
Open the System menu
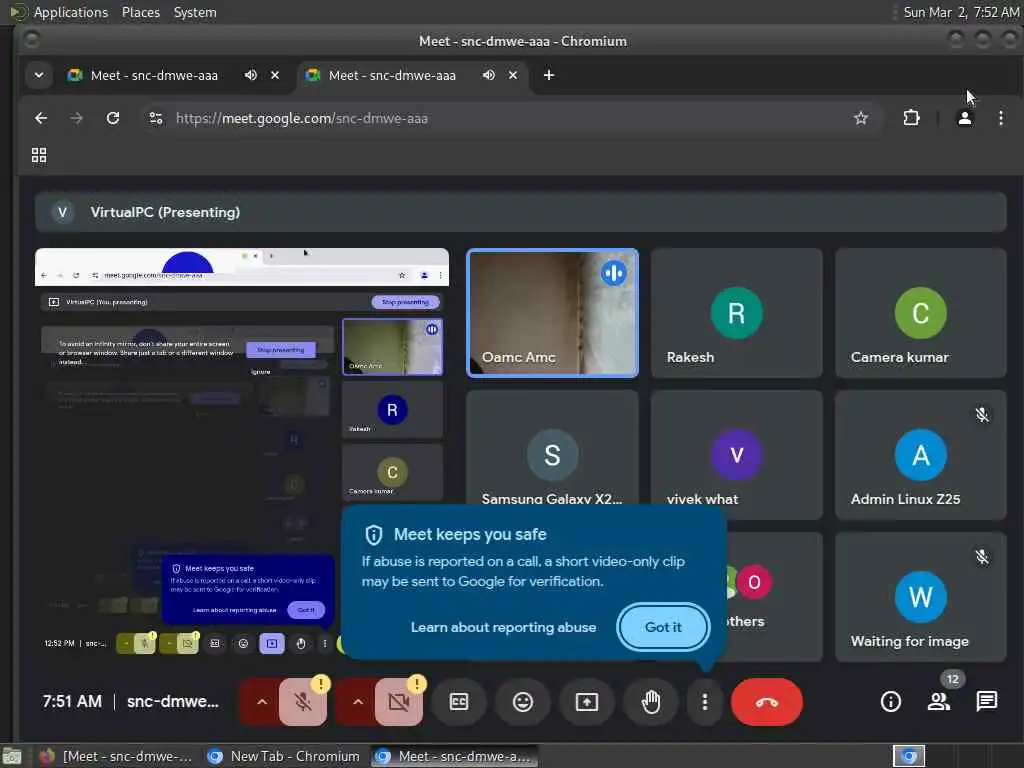click(195, 12)
